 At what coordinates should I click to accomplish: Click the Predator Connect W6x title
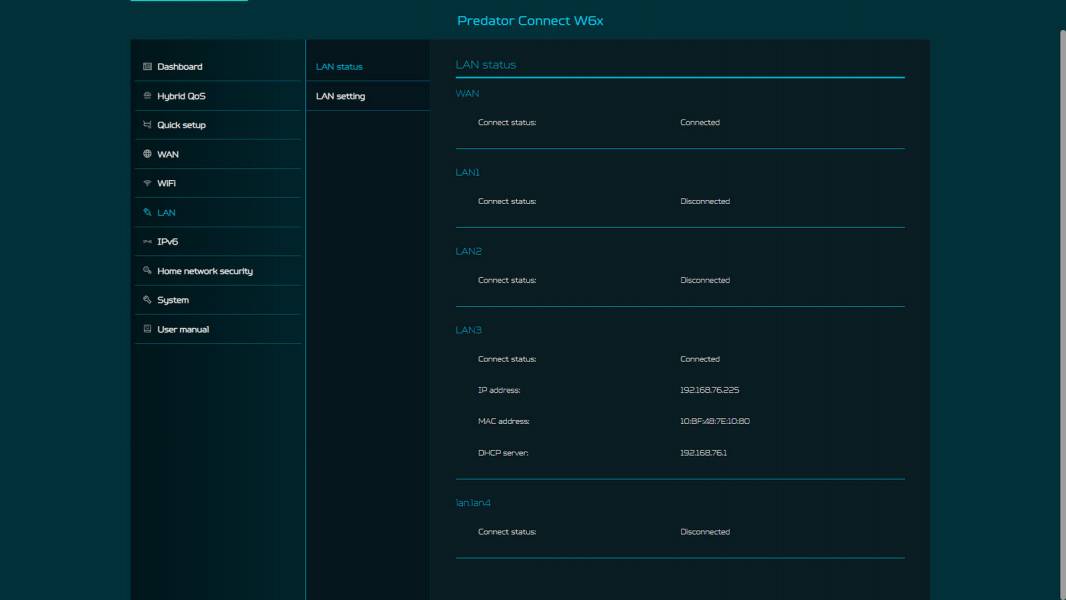(530, 20)
